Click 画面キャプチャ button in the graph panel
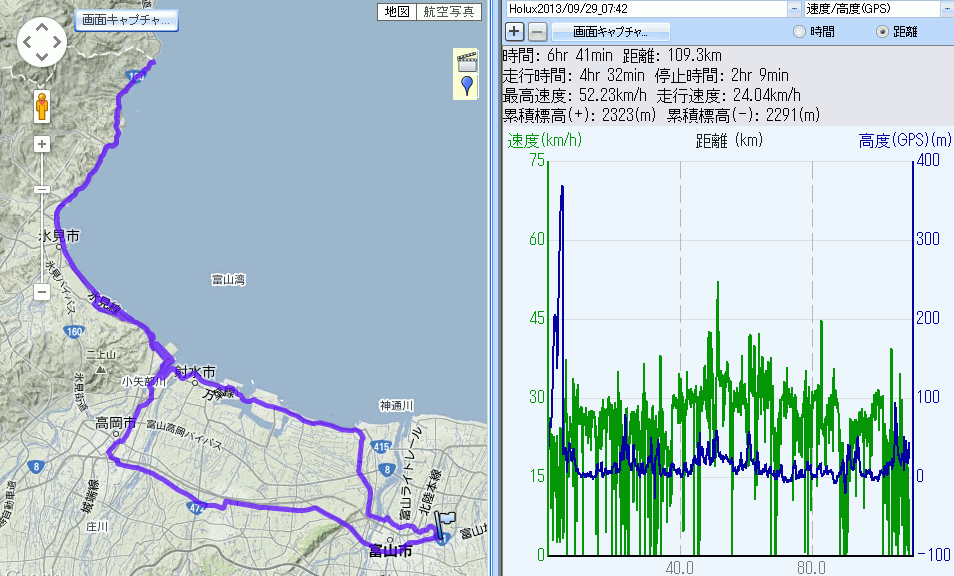The width and height of the screenshot is (954, 576). point(606,32)
